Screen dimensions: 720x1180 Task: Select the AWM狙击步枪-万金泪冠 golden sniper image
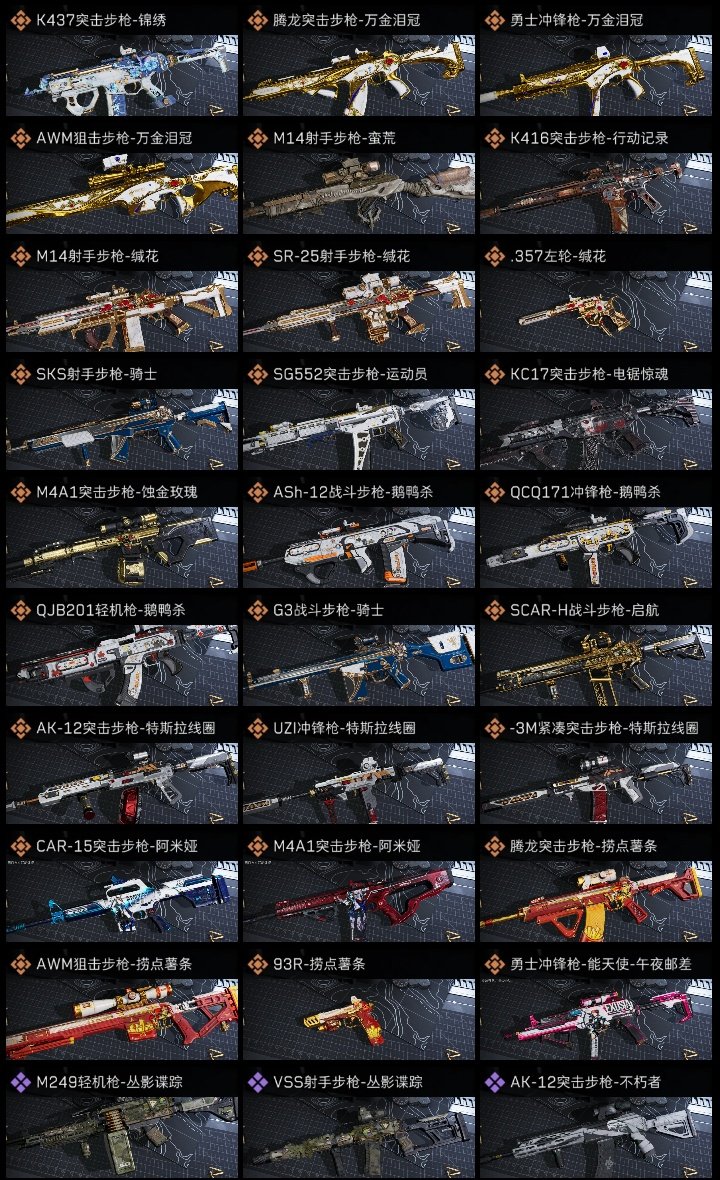122,193
